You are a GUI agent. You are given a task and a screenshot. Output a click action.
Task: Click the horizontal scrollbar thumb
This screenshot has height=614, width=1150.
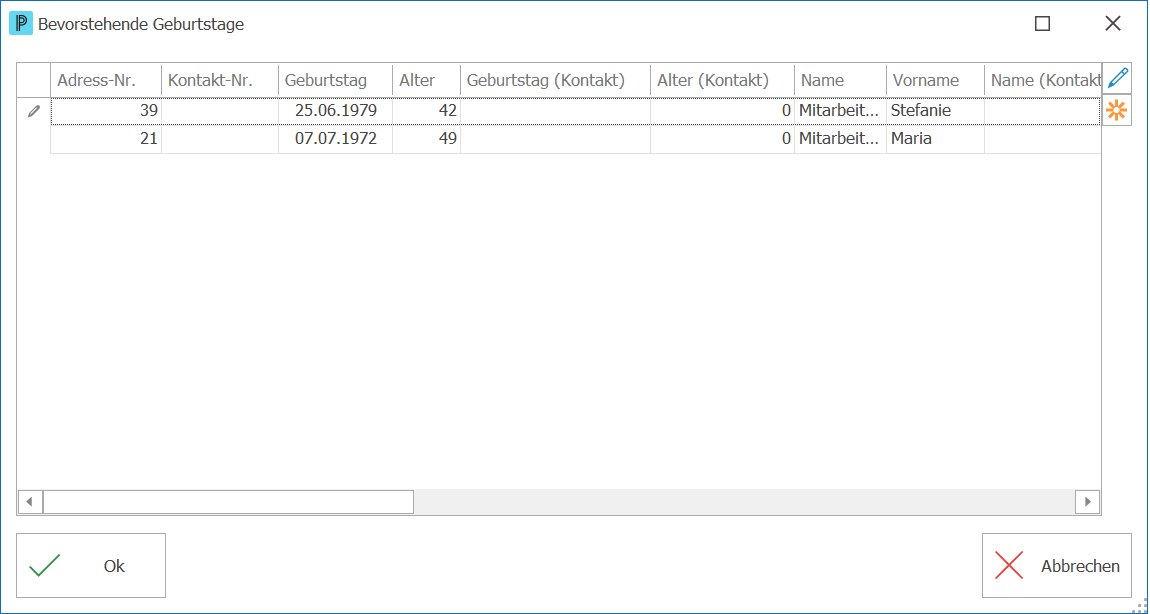click(228, 502)
